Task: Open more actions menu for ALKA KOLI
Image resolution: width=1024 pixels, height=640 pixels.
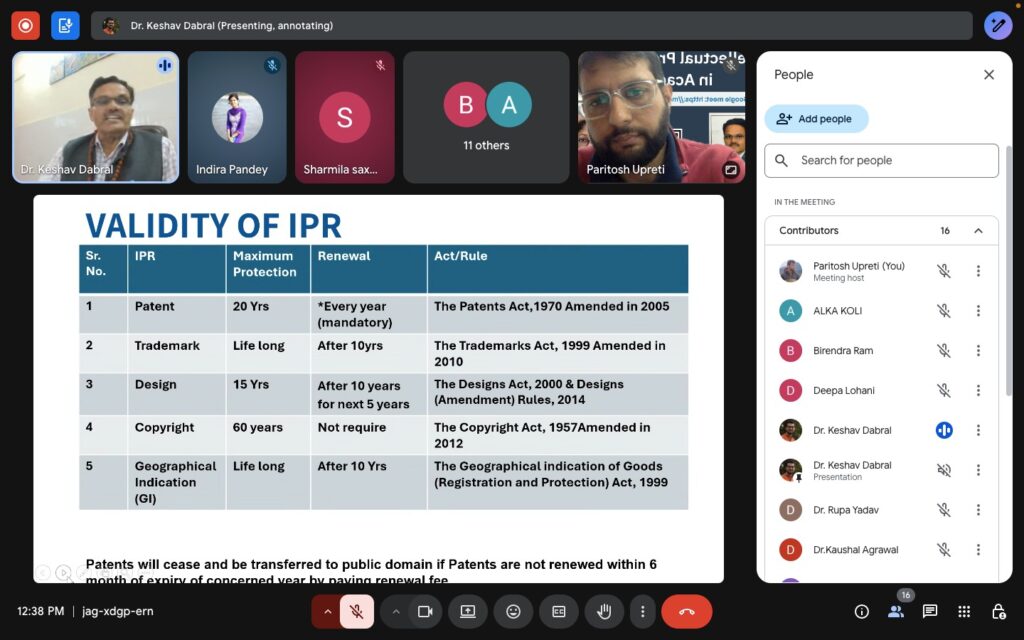Action: [x=978, y=311]
